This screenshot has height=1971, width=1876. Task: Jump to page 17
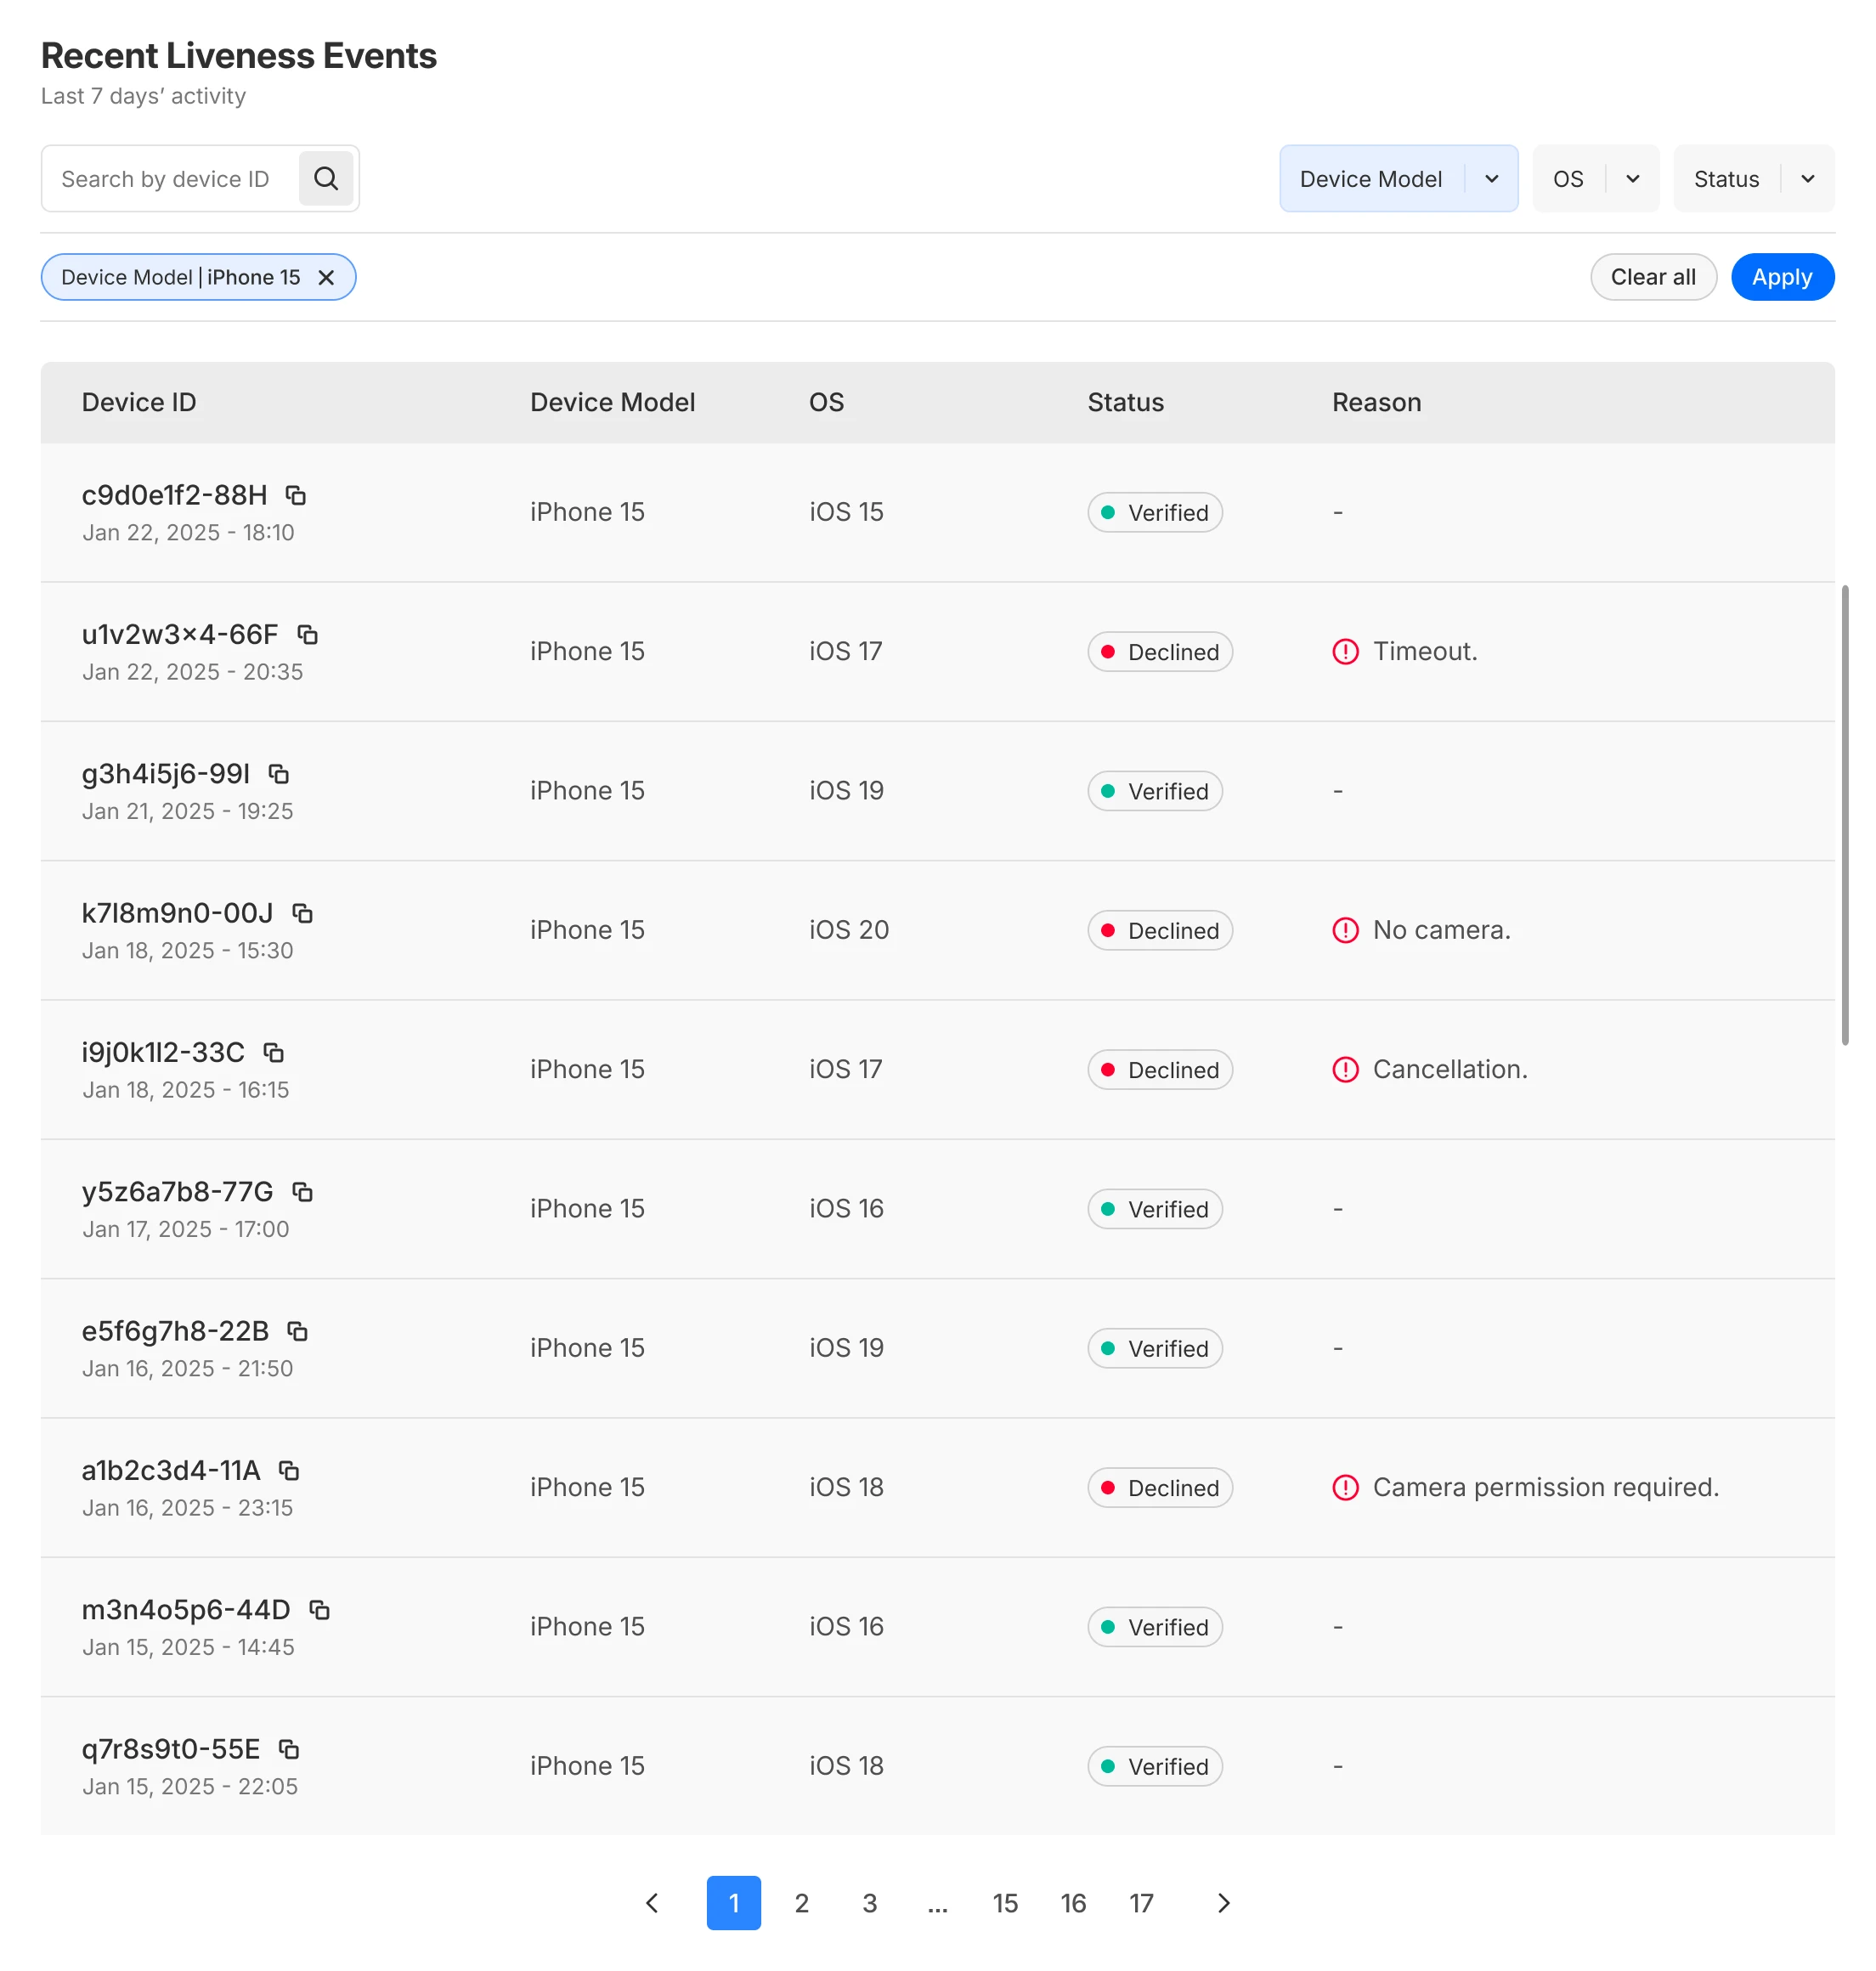point(1141,1902)
